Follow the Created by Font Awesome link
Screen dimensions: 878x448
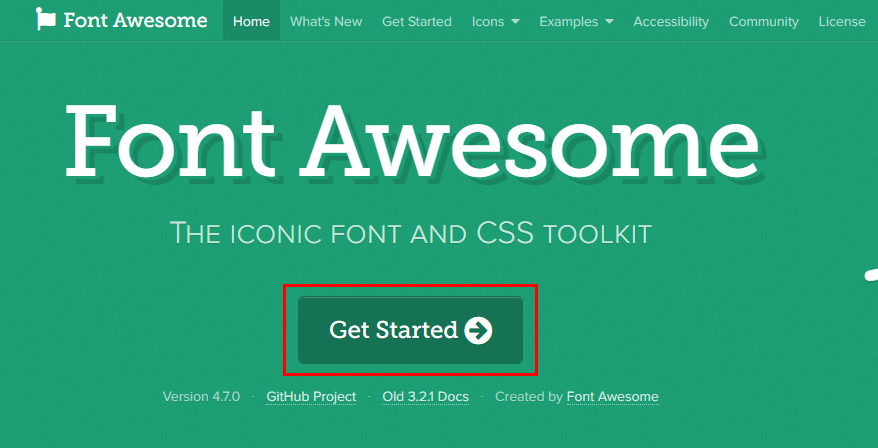pyautogui.click(x=613, y=396)
